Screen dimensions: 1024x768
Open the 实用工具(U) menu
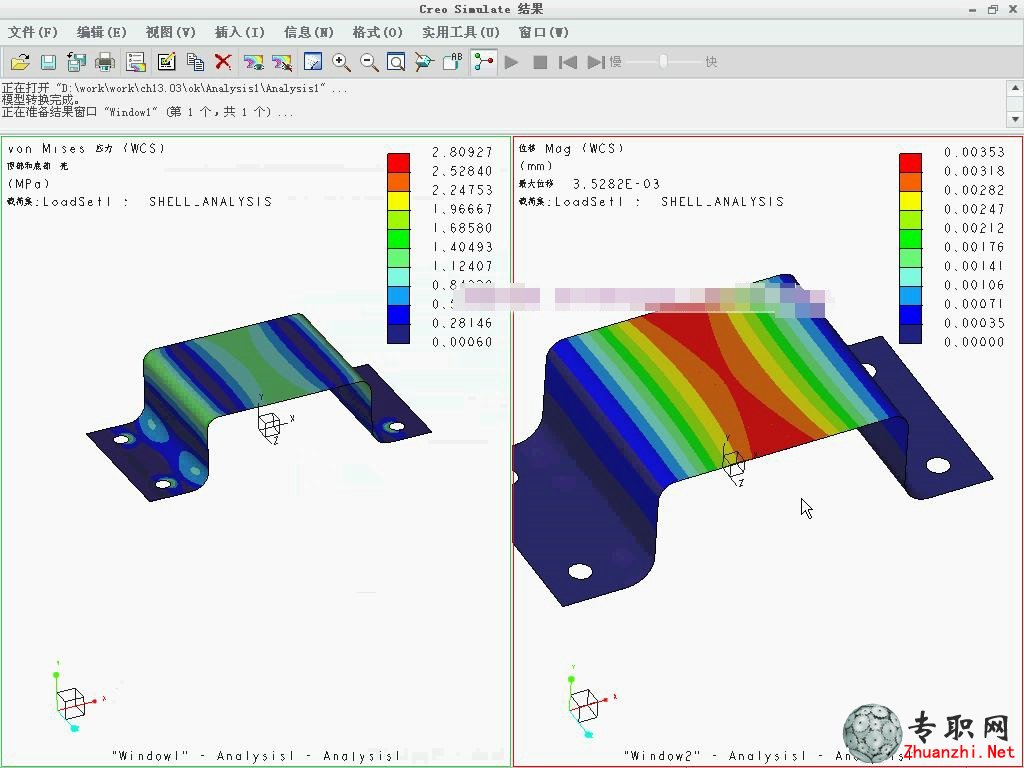(460, 32)
